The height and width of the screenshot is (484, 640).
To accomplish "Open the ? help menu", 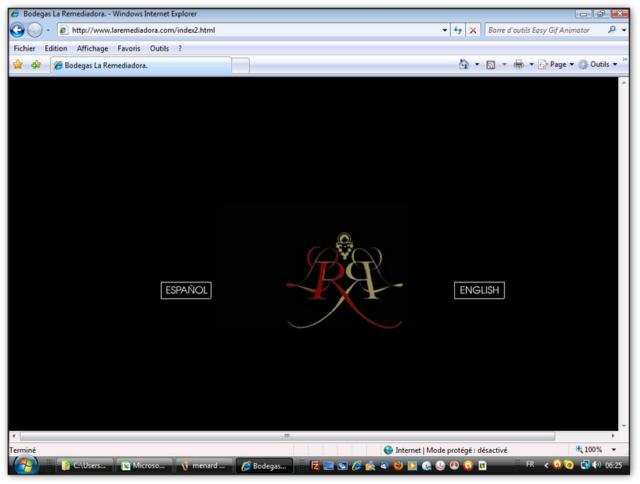I will 180,49.
